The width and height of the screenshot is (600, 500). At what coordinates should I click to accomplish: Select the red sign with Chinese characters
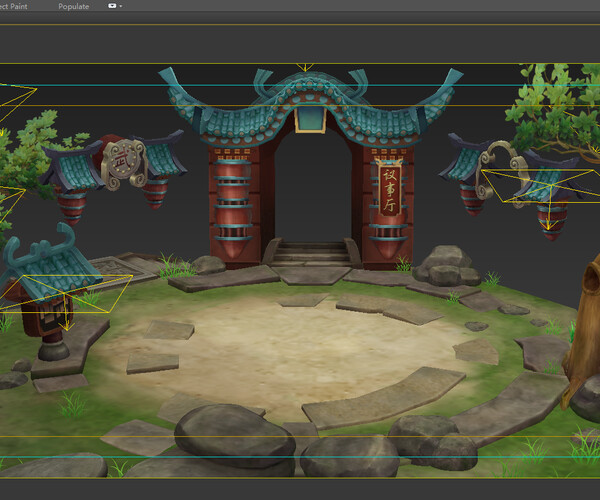pos(389,189)
